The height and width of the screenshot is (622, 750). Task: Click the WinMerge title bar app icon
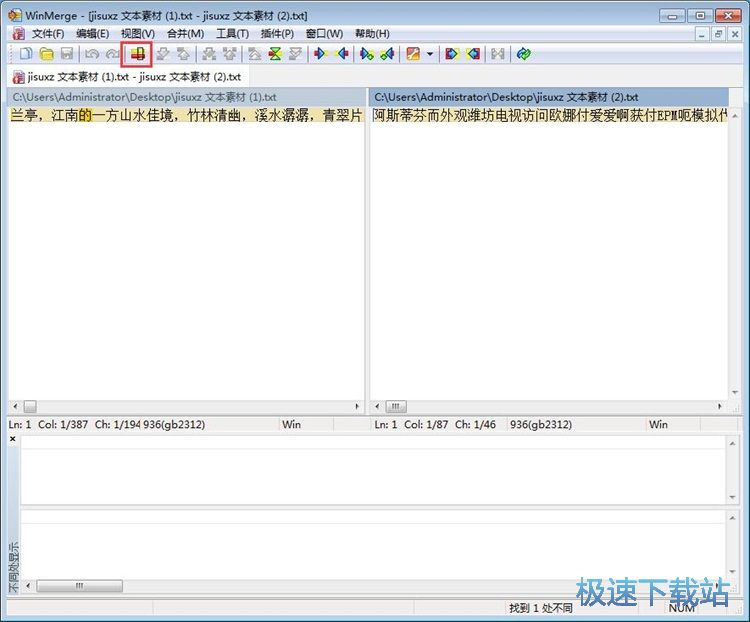(15, 15)
